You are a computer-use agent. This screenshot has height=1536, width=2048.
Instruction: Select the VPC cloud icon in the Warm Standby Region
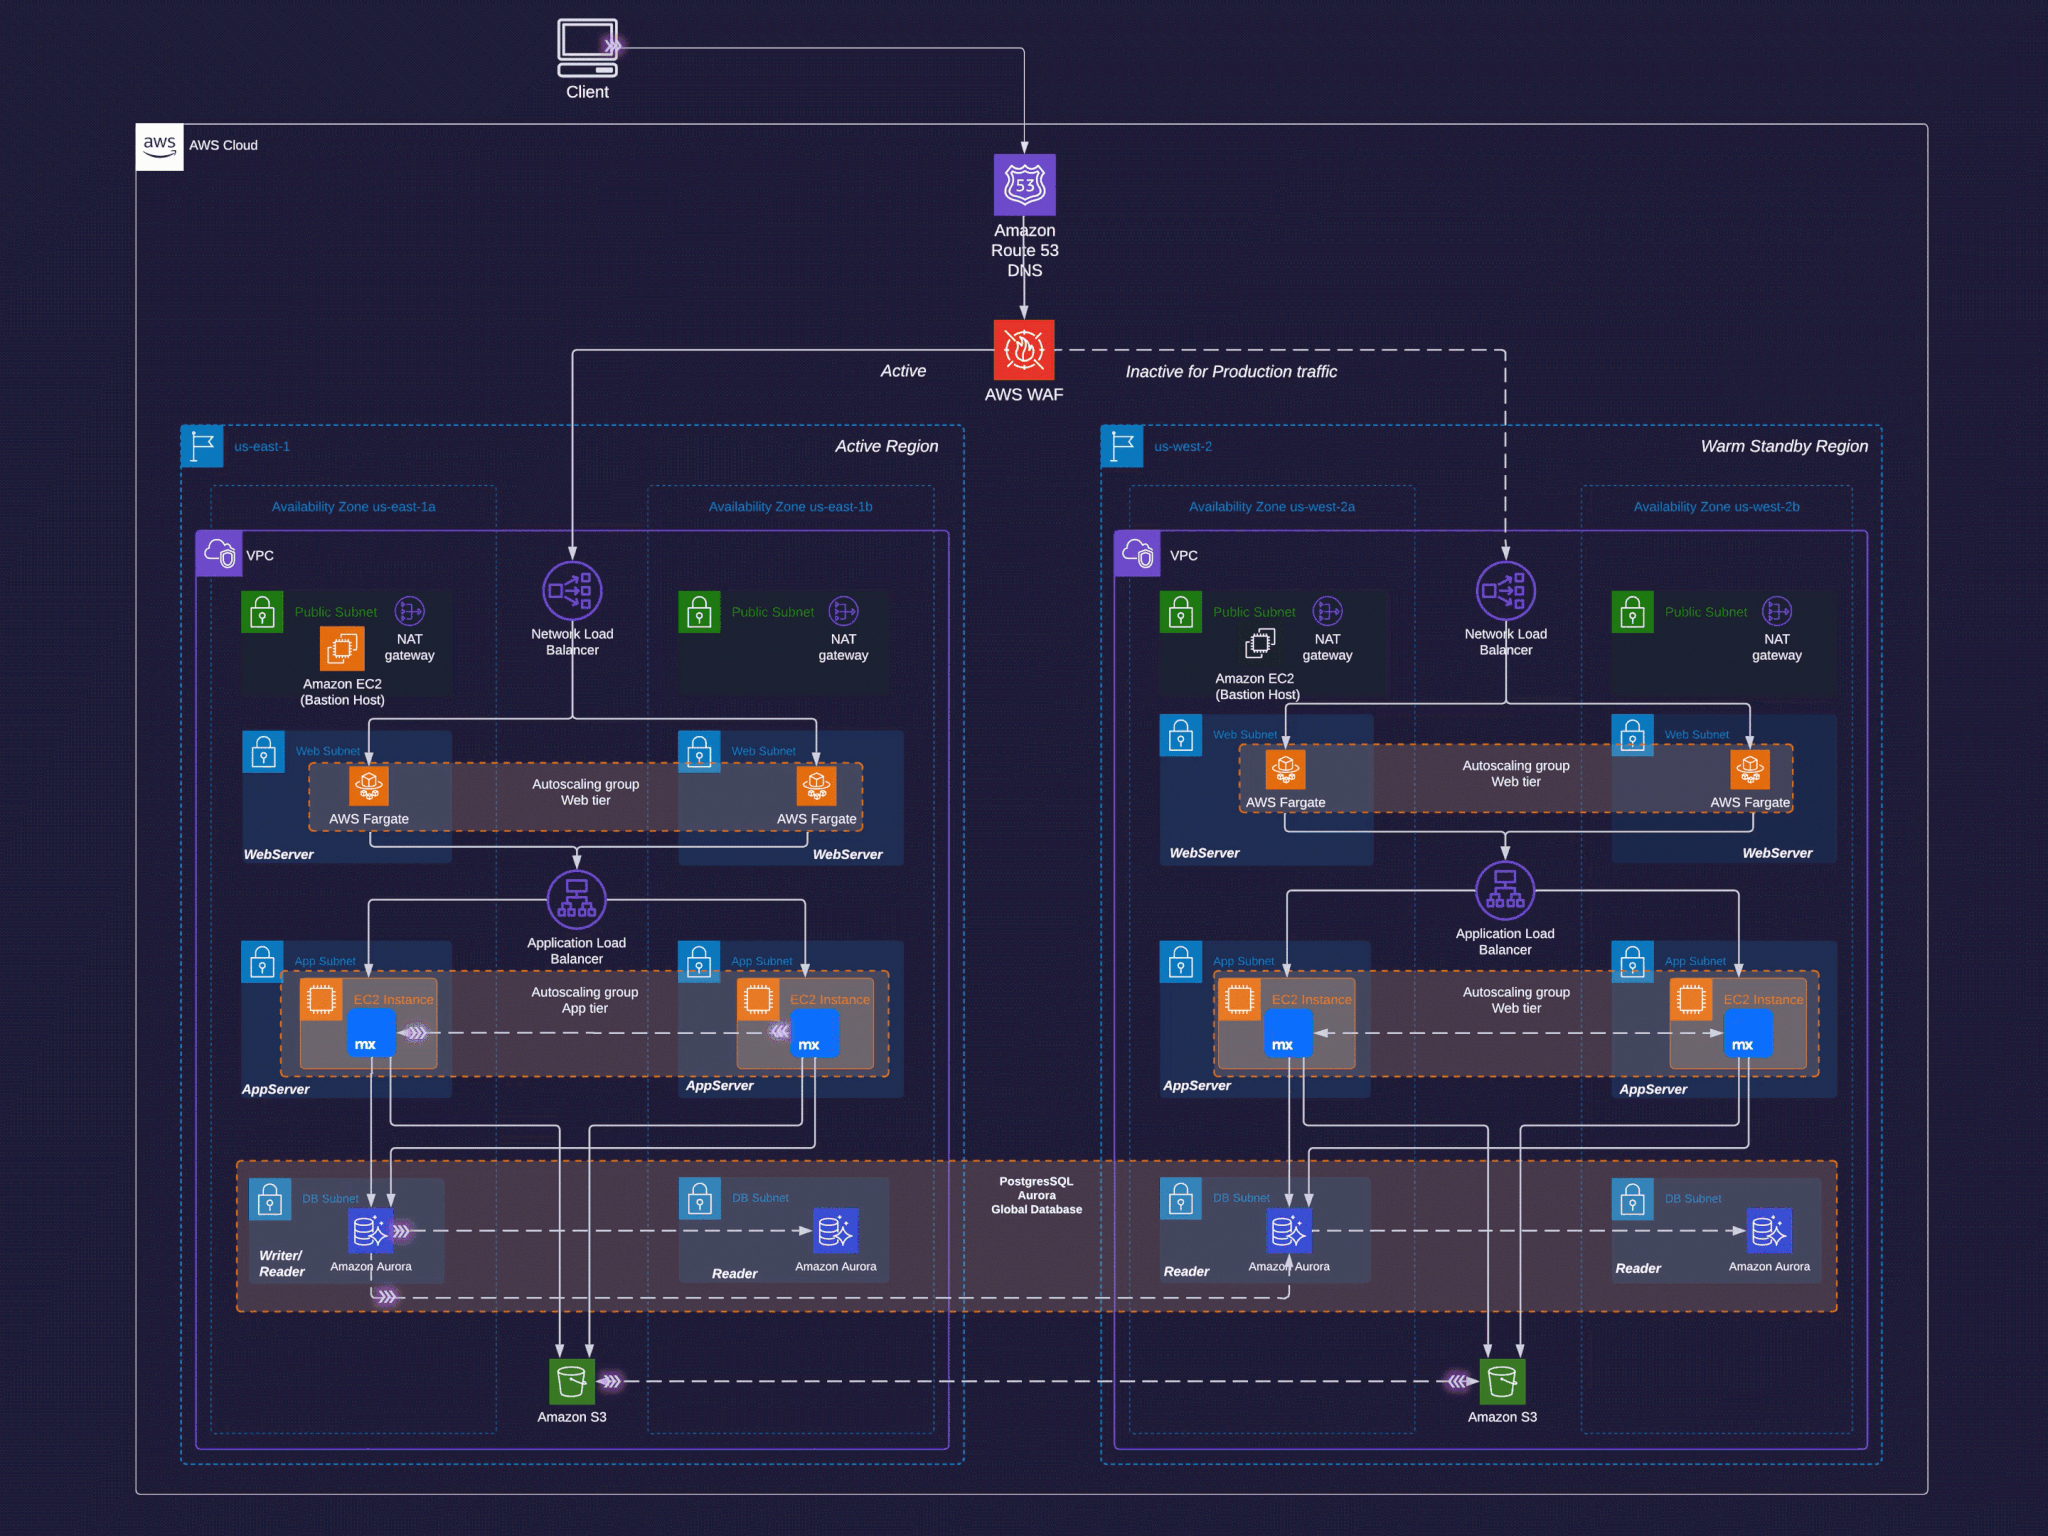(1136, 553)
